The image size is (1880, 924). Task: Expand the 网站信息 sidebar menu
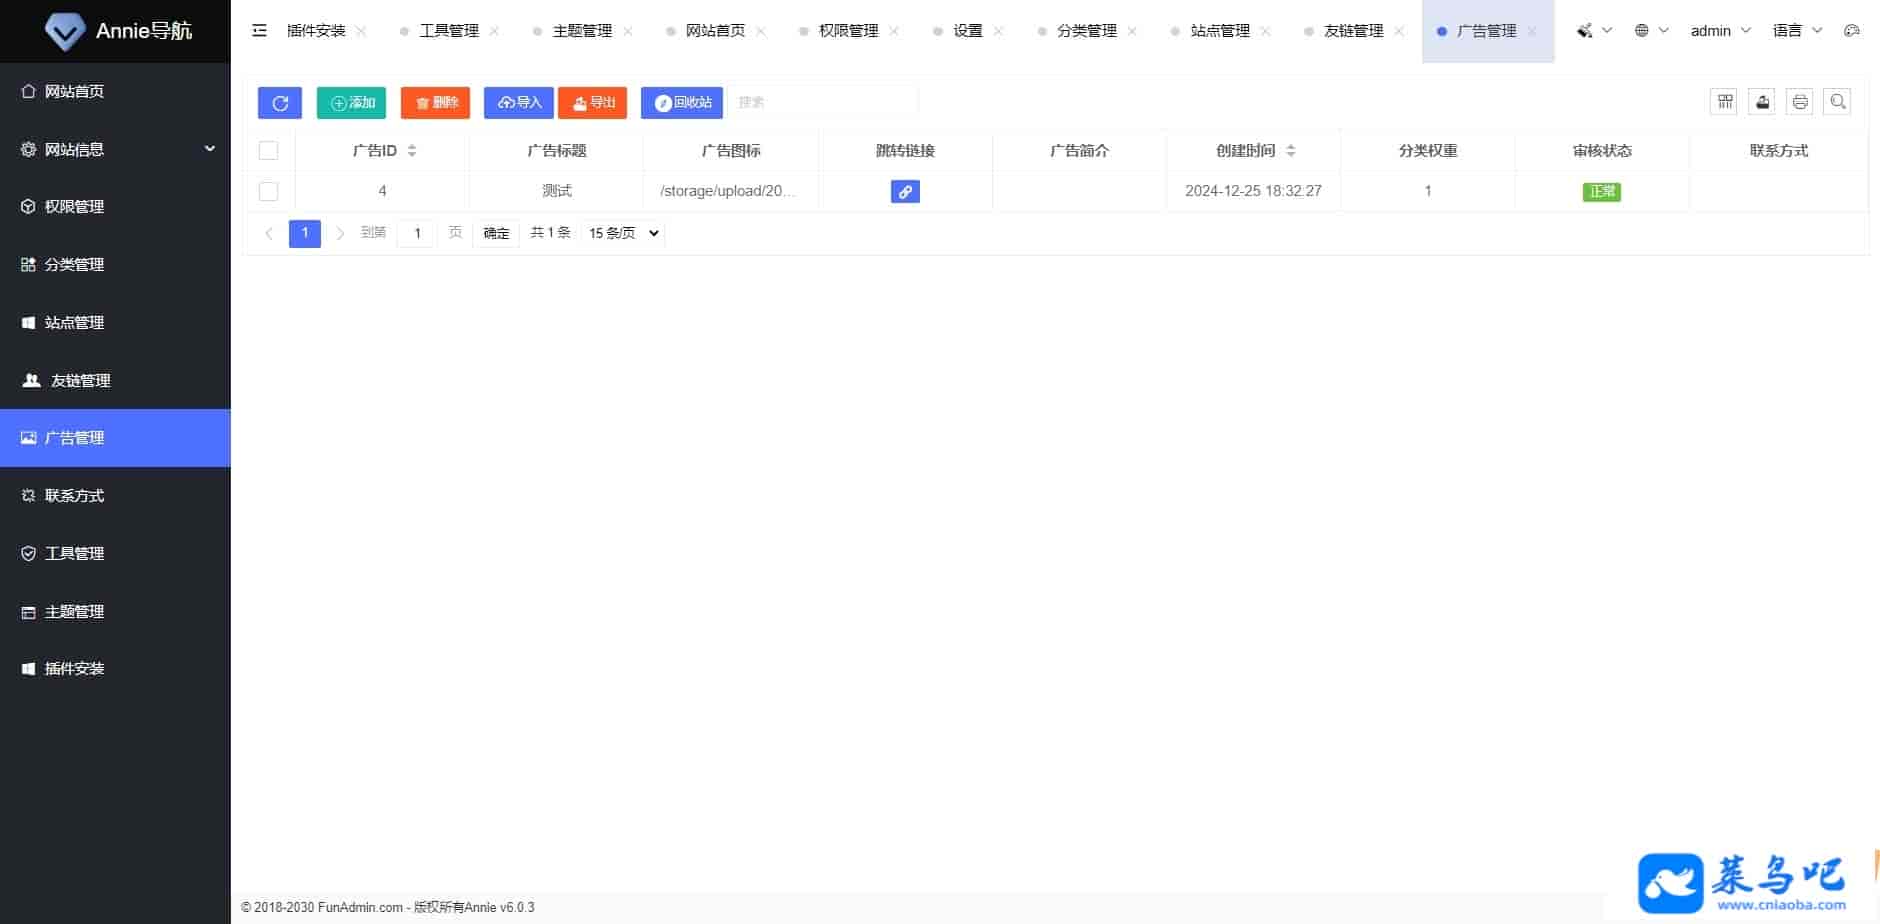coord(115,149)
